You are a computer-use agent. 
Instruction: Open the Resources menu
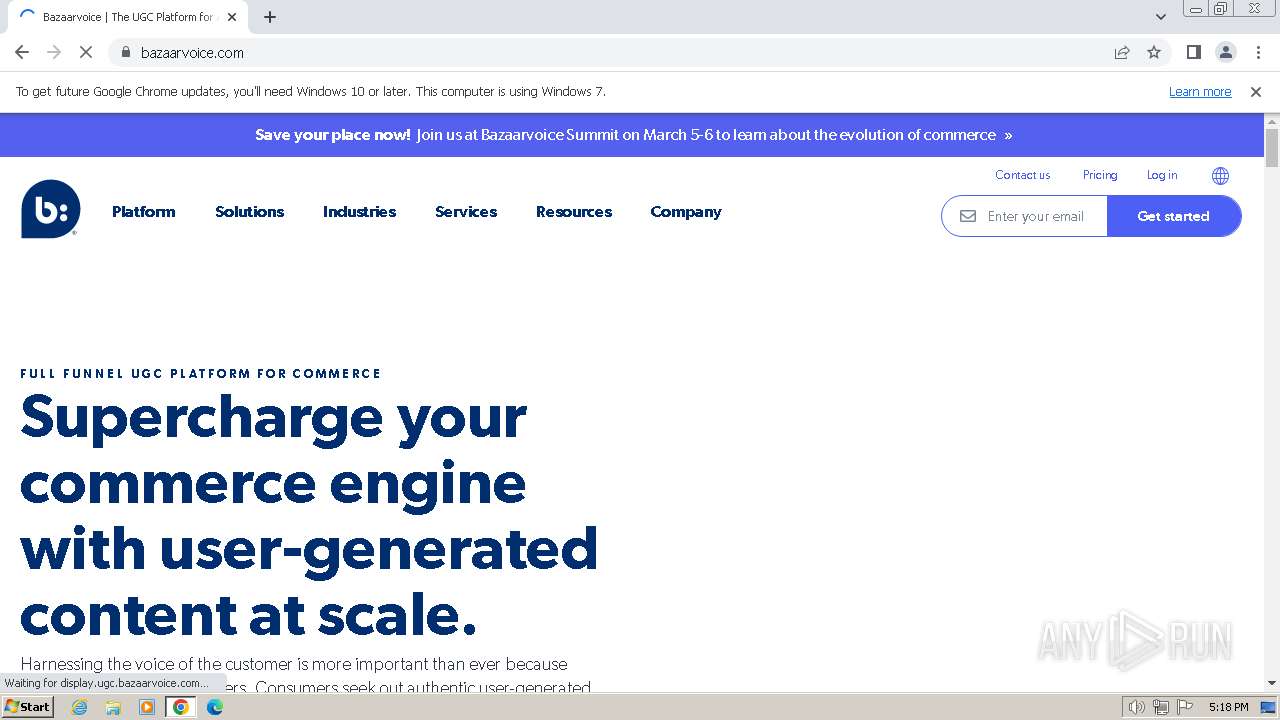click(x=574, y=212)
